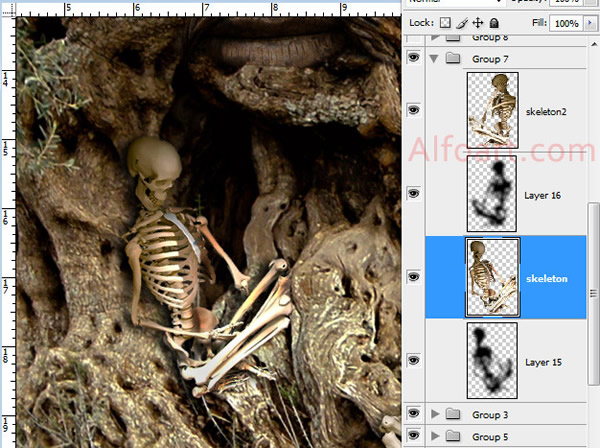Enable lock transparent pixels icon
The width and height of the screenshot is (600, 448).
pos(445,23)
